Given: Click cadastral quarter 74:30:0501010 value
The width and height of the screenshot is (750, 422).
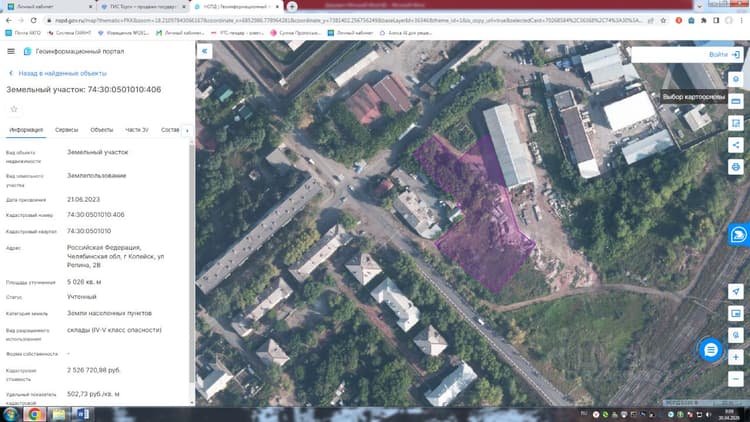Looking at the screenshot, I should tap(89, 231).
